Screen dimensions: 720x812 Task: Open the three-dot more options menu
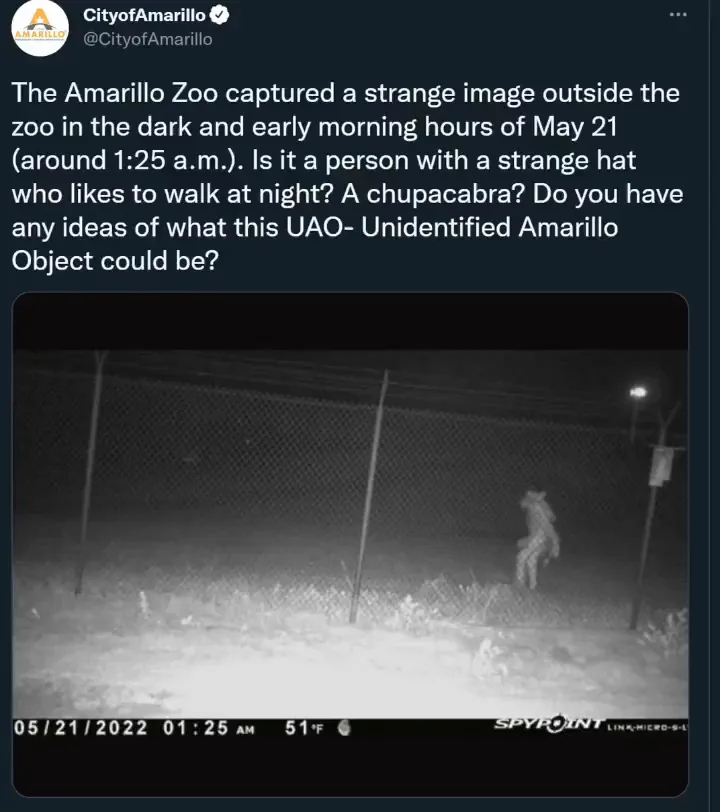(x=678, y=14)
